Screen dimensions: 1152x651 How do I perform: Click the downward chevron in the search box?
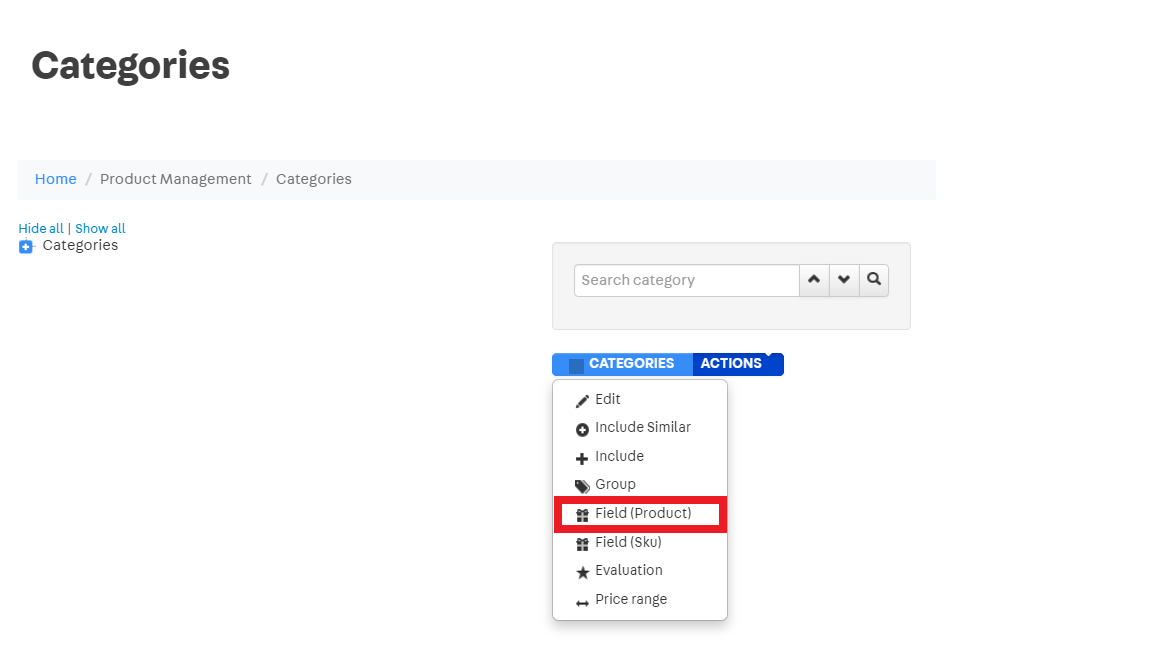tap(844, 280)
